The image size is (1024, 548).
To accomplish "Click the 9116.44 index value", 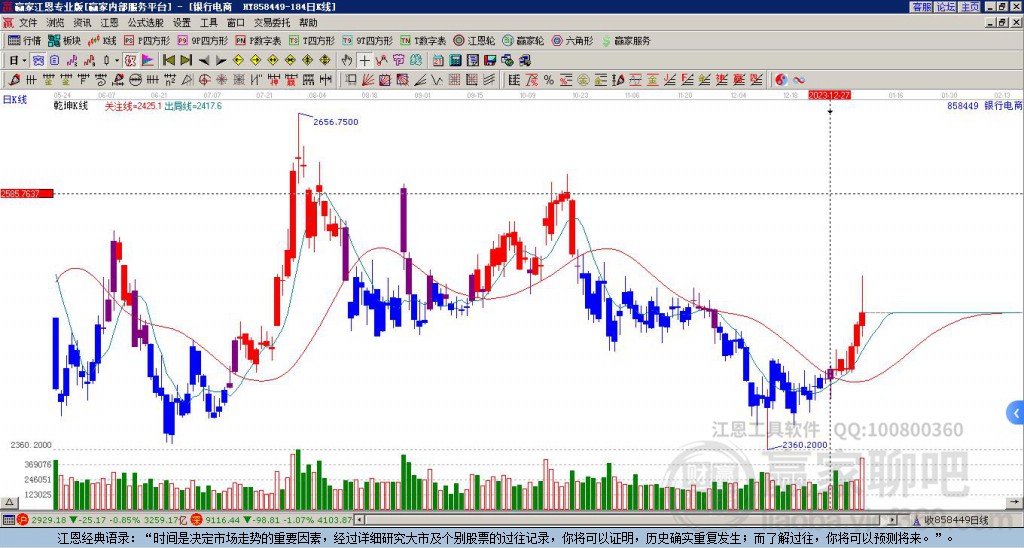I will pos(223,520).
